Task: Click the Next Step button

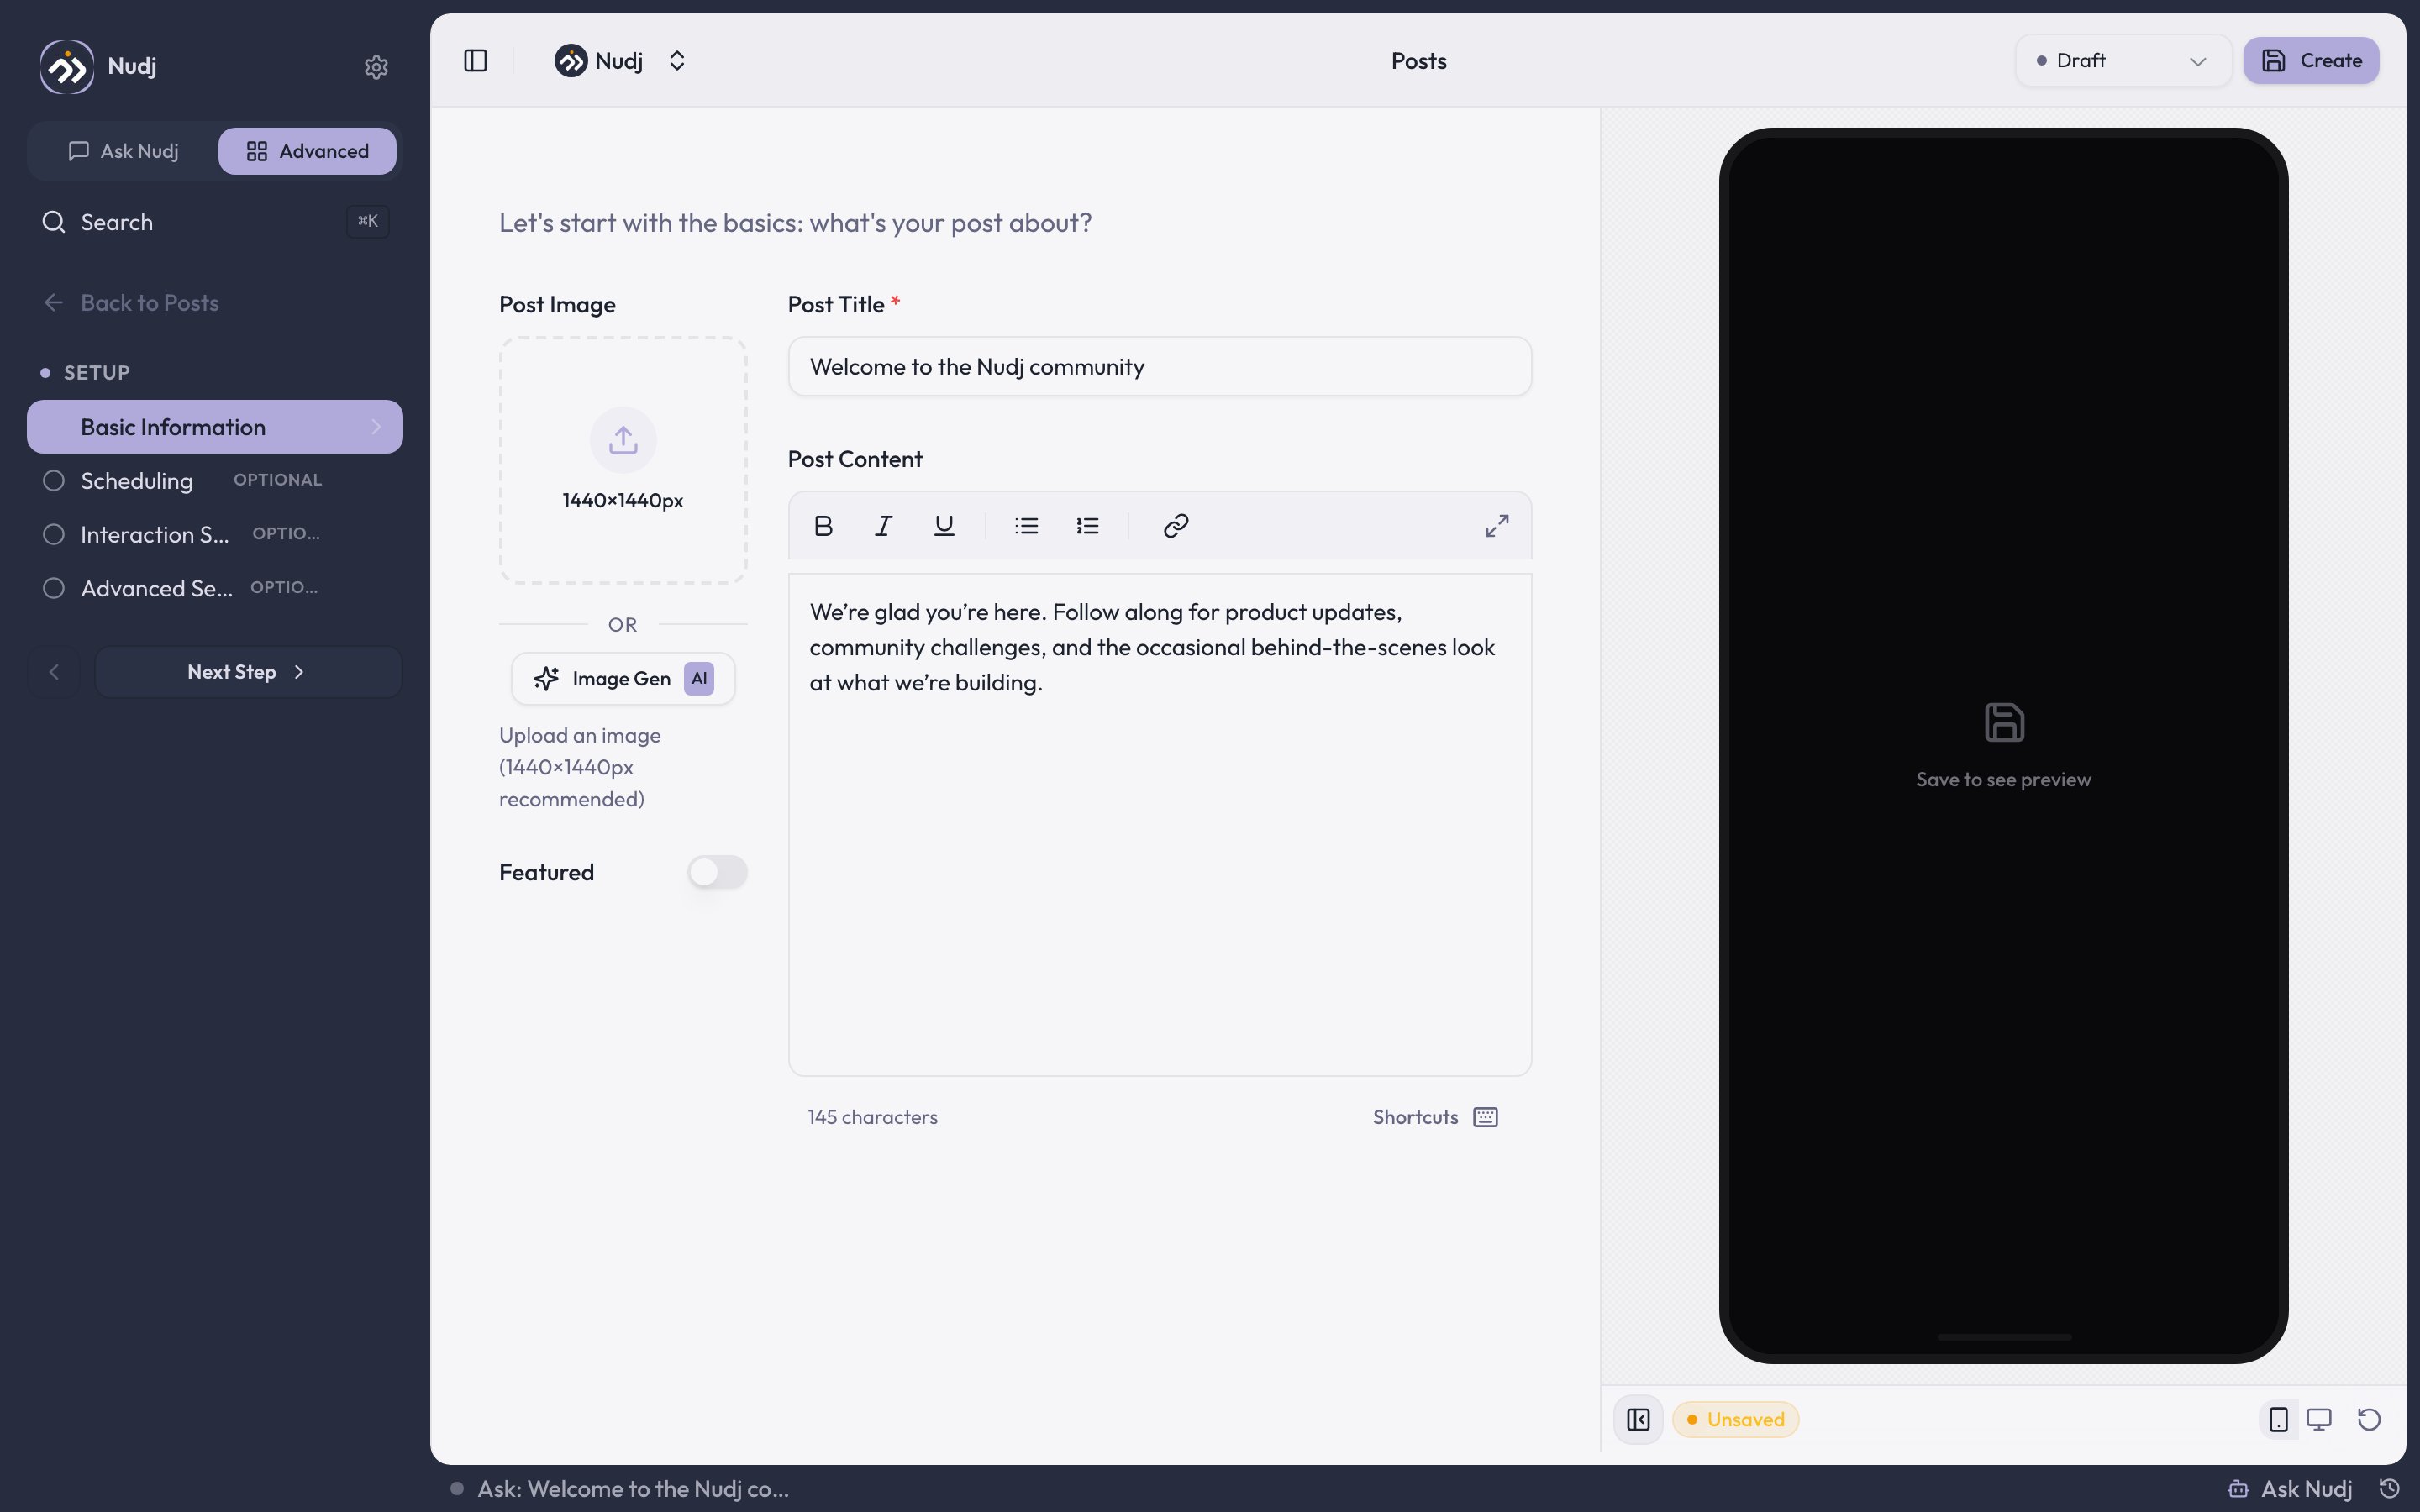Action: pos(248,672)
